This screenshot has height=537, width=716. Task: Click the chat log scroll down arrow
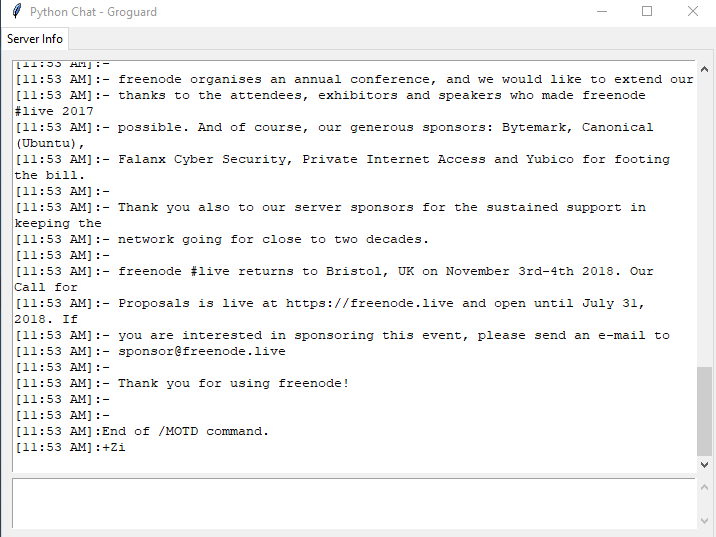coord(705,465)
